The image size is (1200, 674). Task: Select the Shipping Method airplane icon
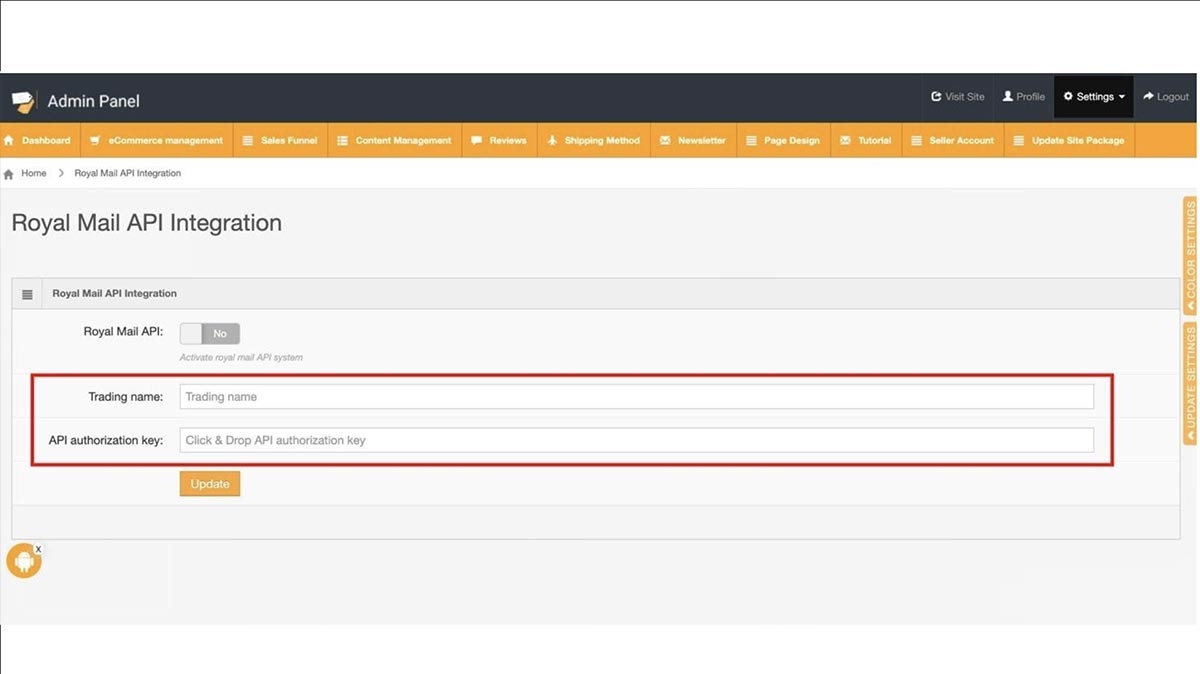coord(553,140)
